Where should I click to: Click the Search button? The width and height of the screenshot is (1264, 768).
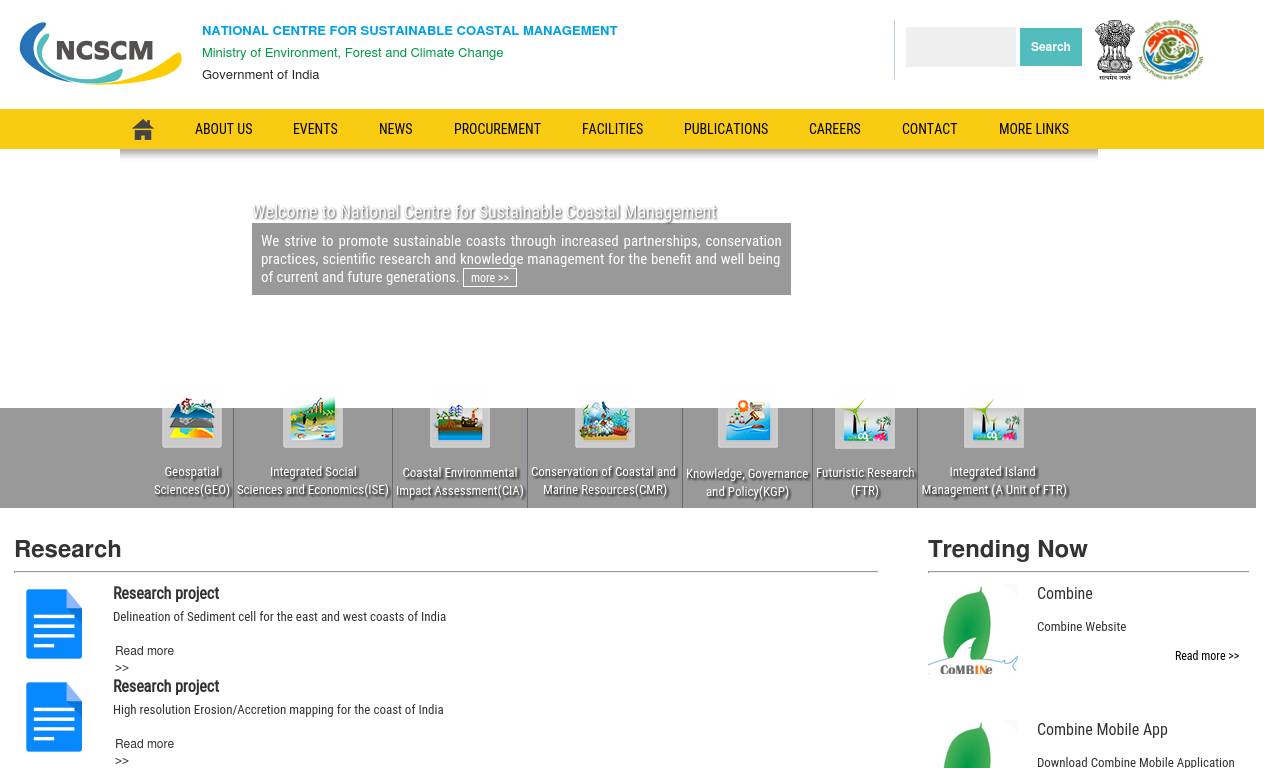[x=1051, y=47]
